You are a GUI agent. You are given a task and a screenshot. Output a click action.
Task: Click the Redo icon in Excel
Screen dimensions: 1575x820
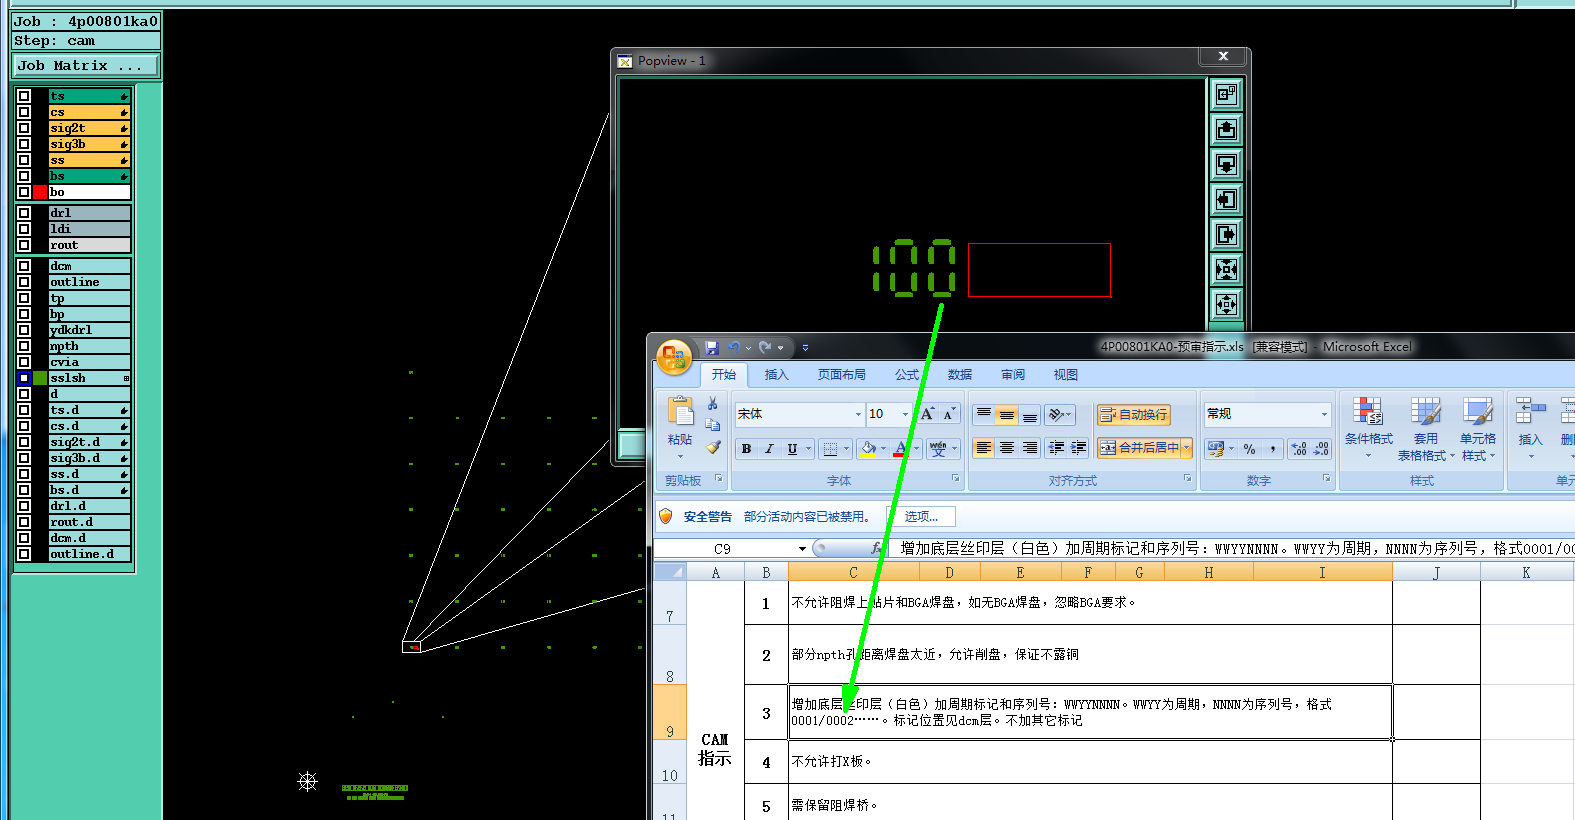[765, 347]
